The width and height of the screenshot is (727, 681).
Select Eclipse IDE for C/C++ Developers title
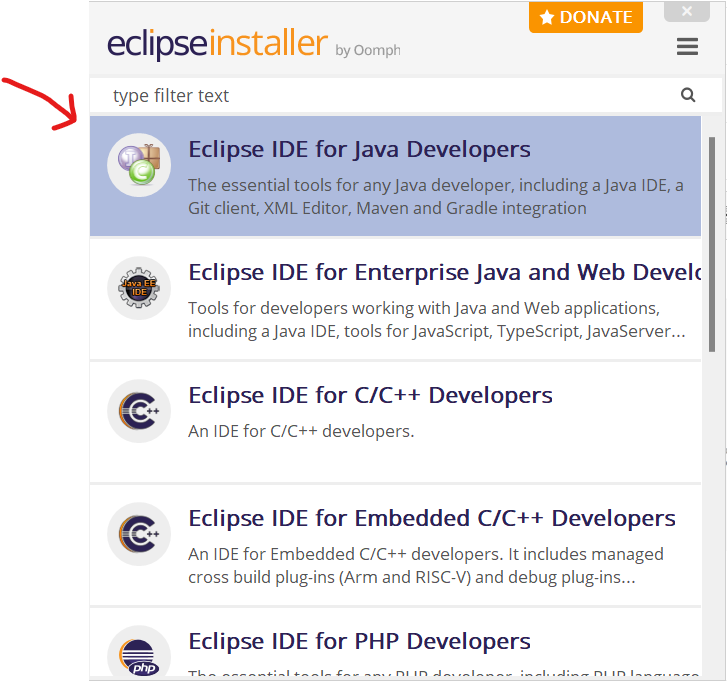tap(370, 395)
